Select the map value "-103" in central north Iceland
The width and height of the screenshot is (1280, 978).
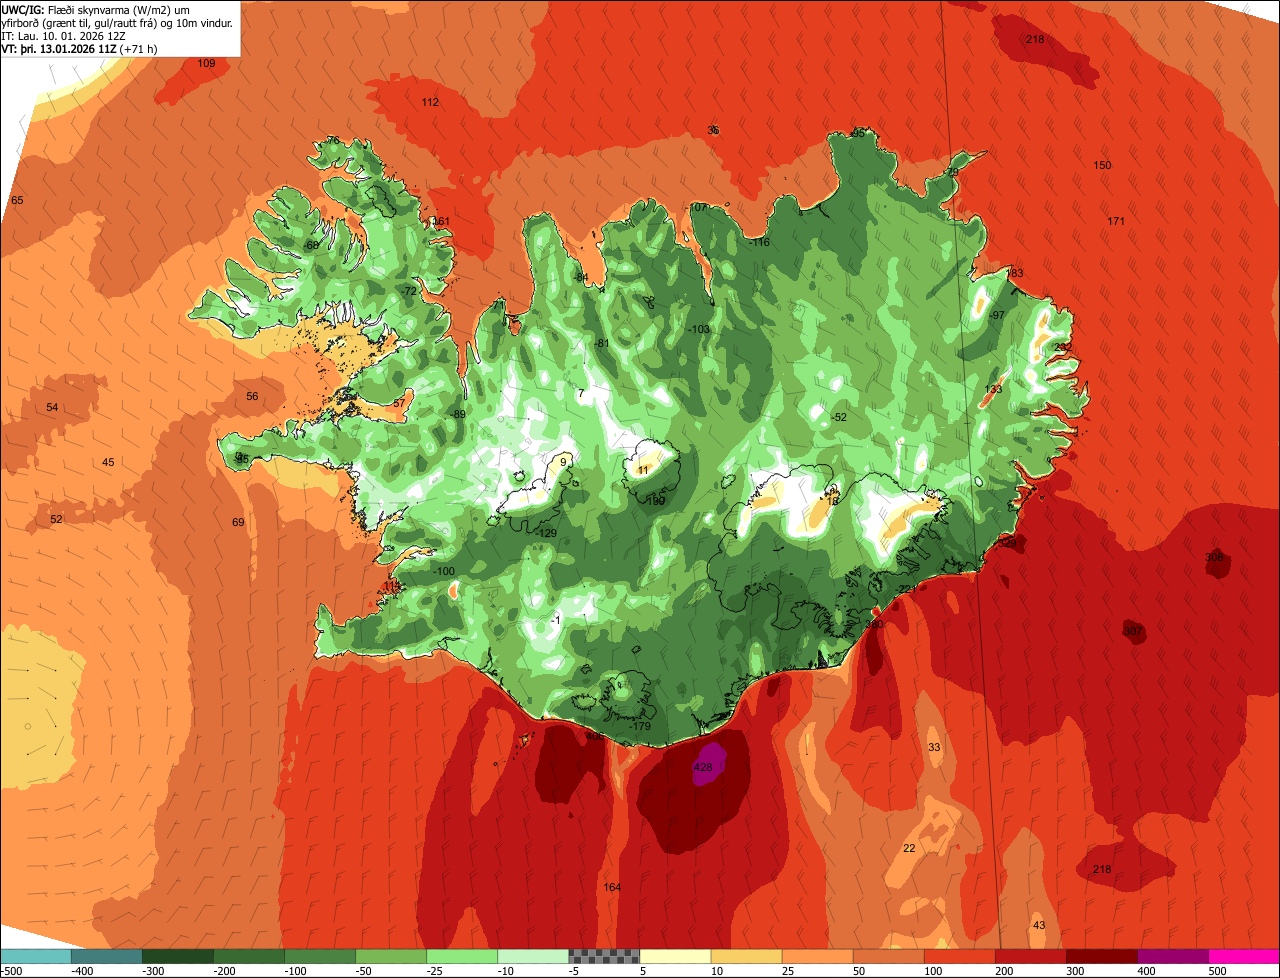coord(700,329)
